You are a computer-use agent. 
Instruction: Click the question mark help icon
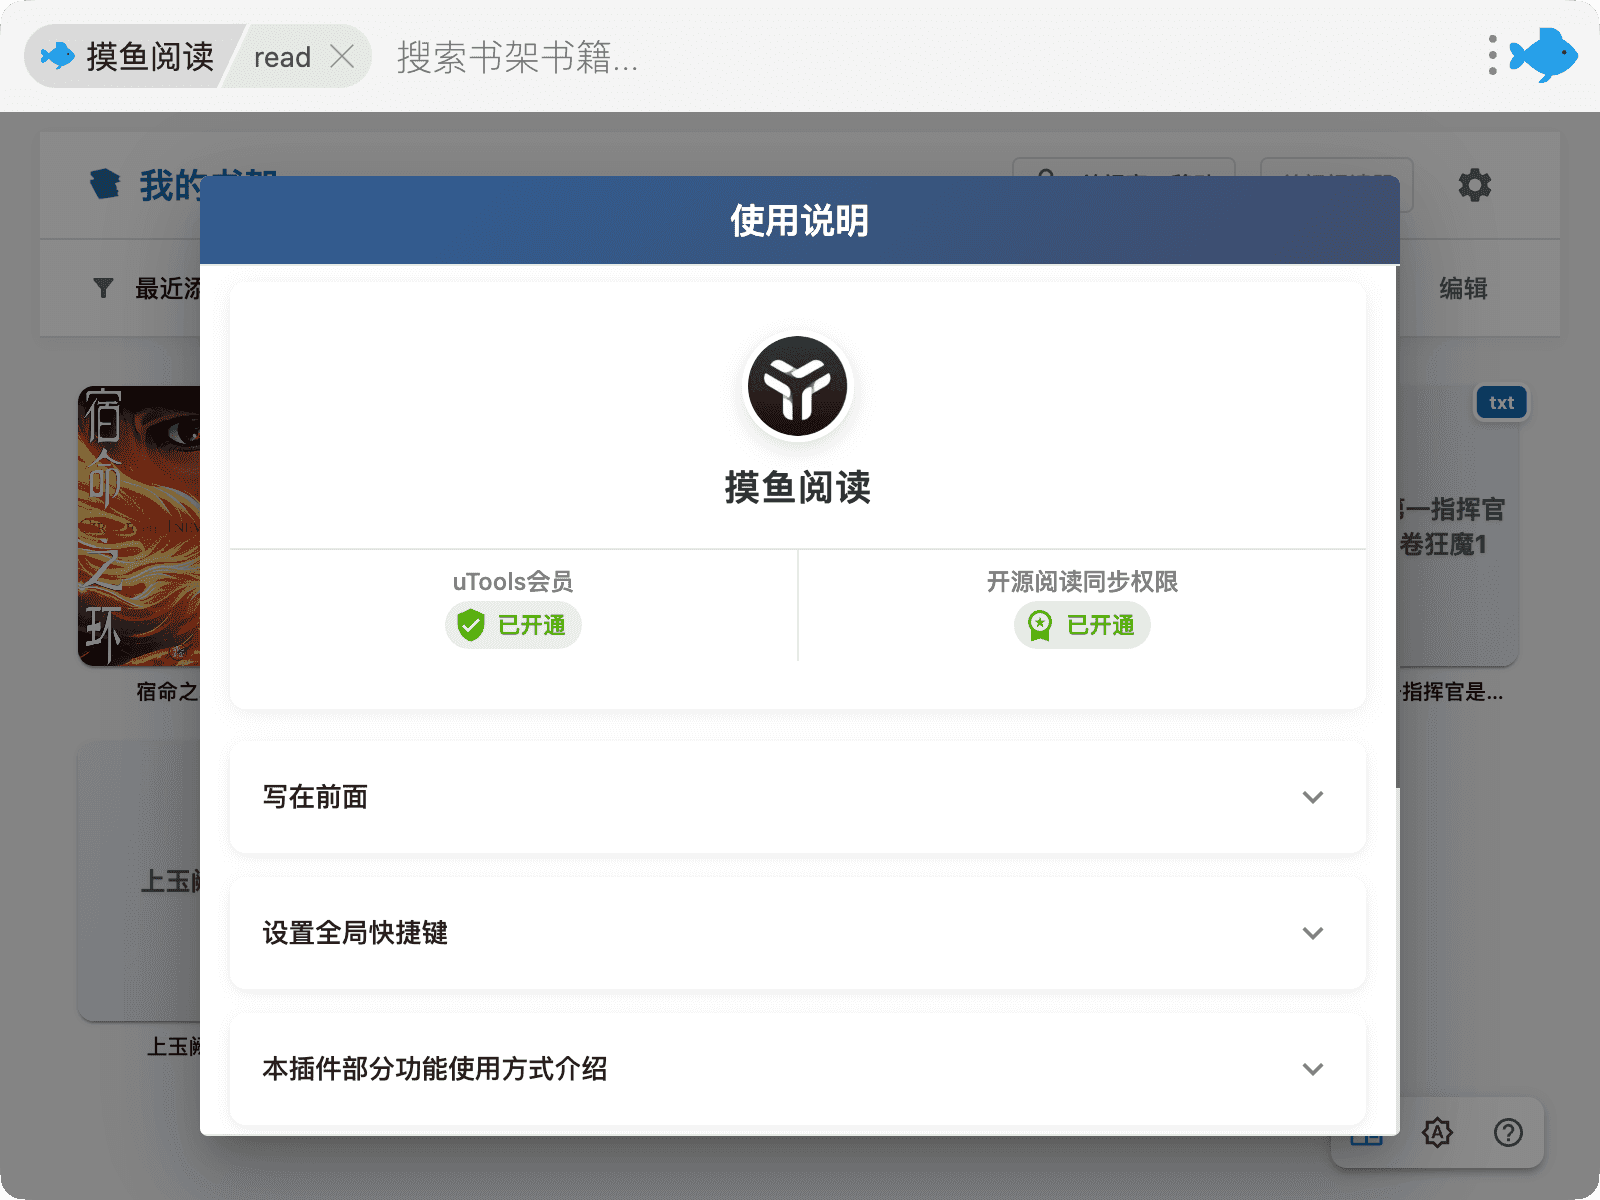[1508, 1132]
